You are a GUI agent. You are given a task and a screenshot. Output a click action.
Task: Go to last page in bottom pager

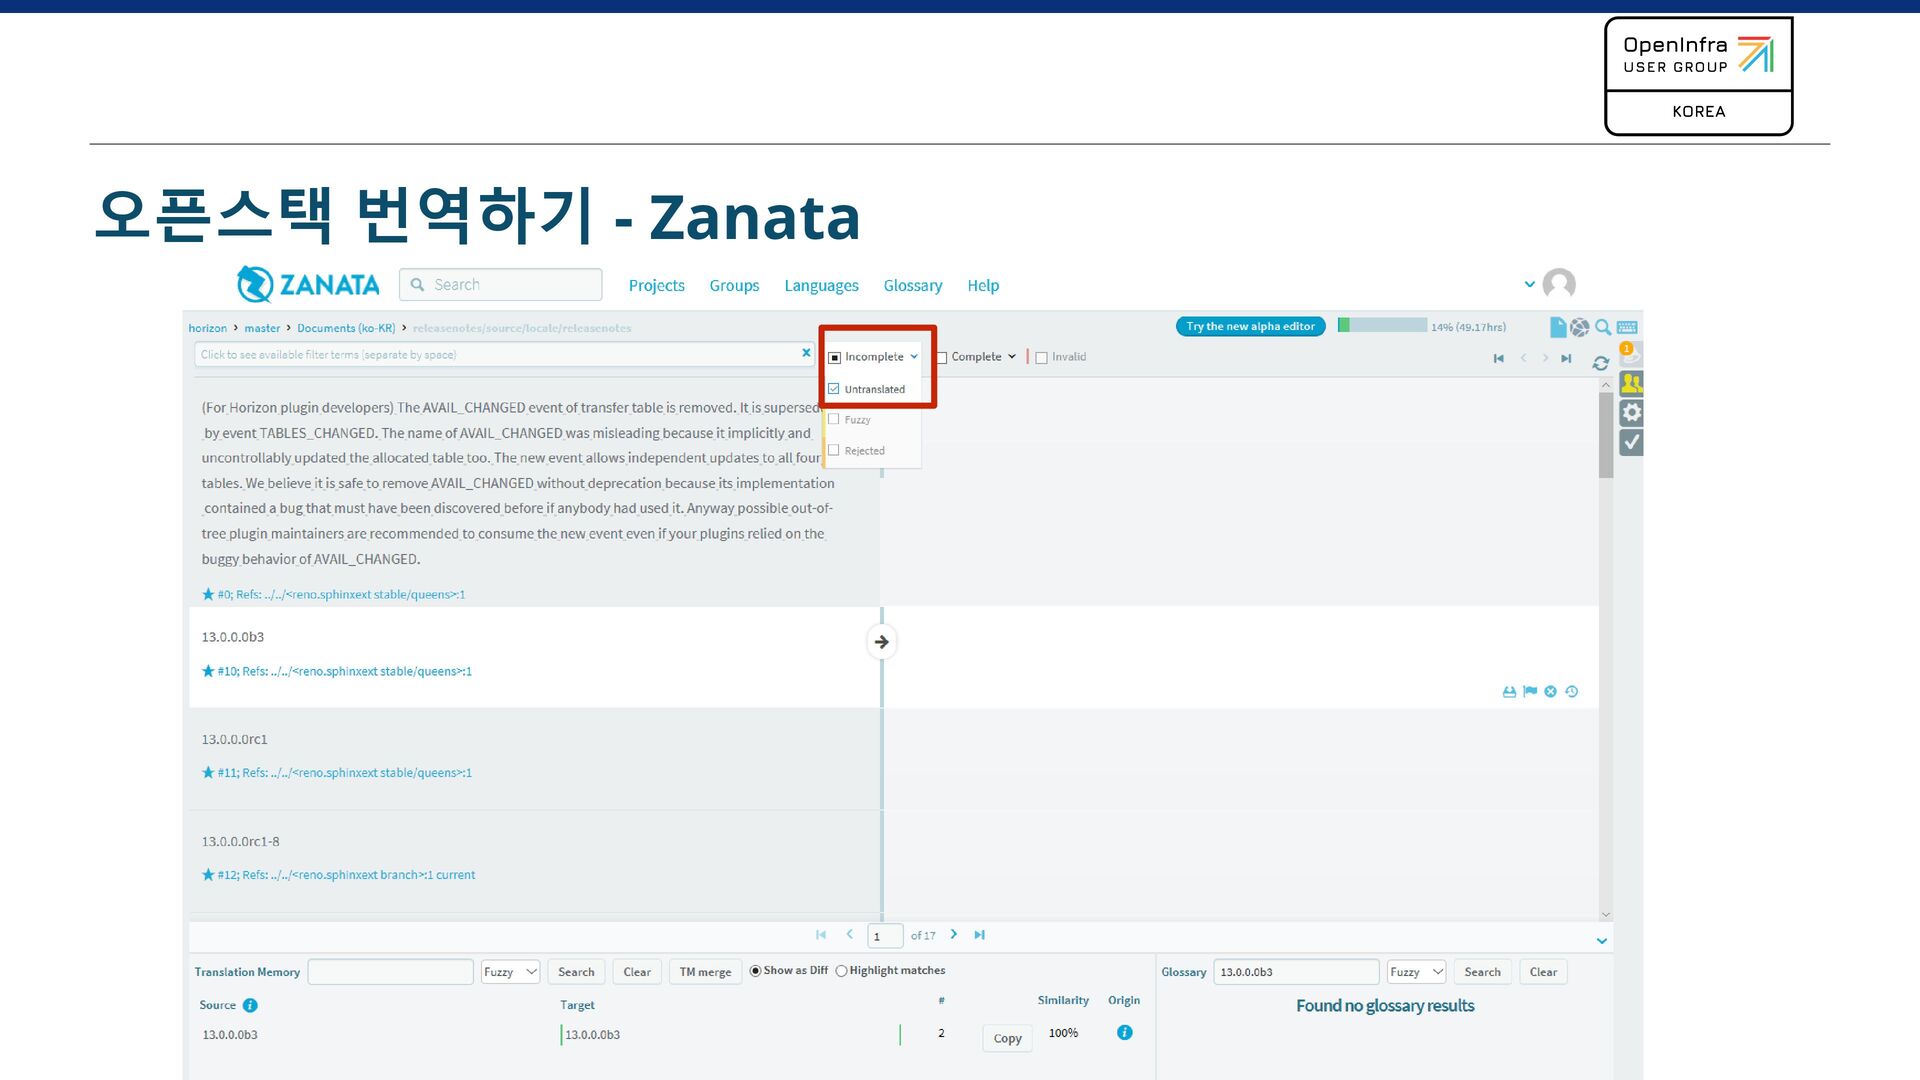click(x=980, y=935)
